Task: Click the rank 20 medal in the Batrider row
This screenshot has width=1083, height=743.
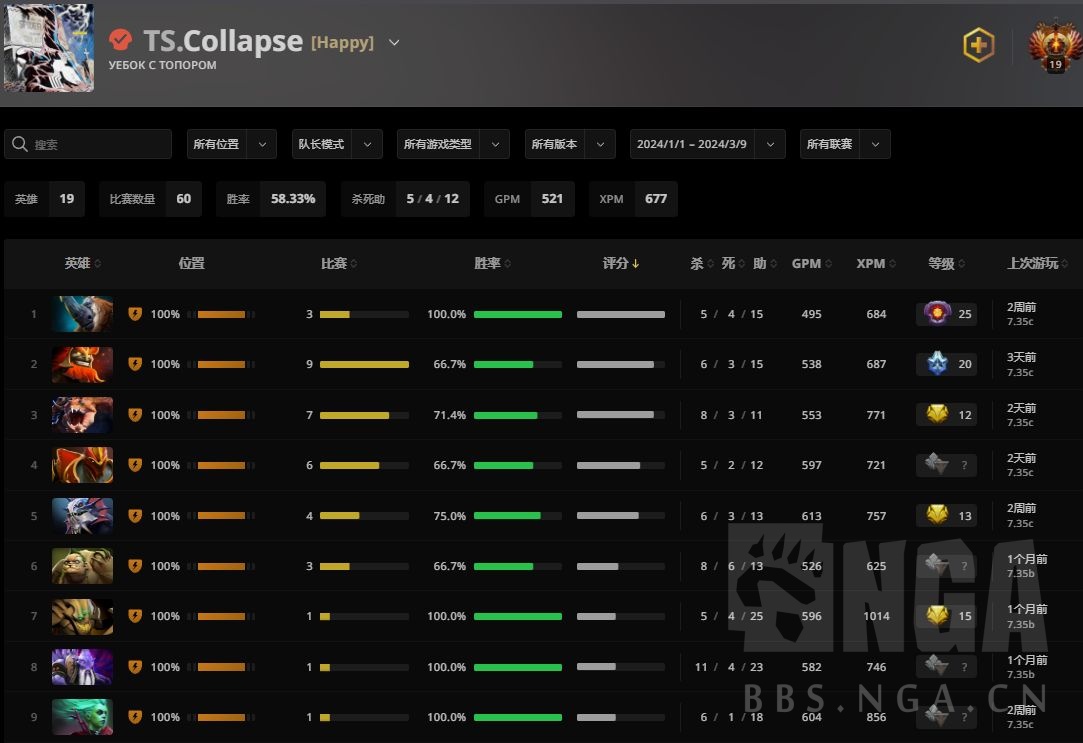Action: (x=946, y=363)
